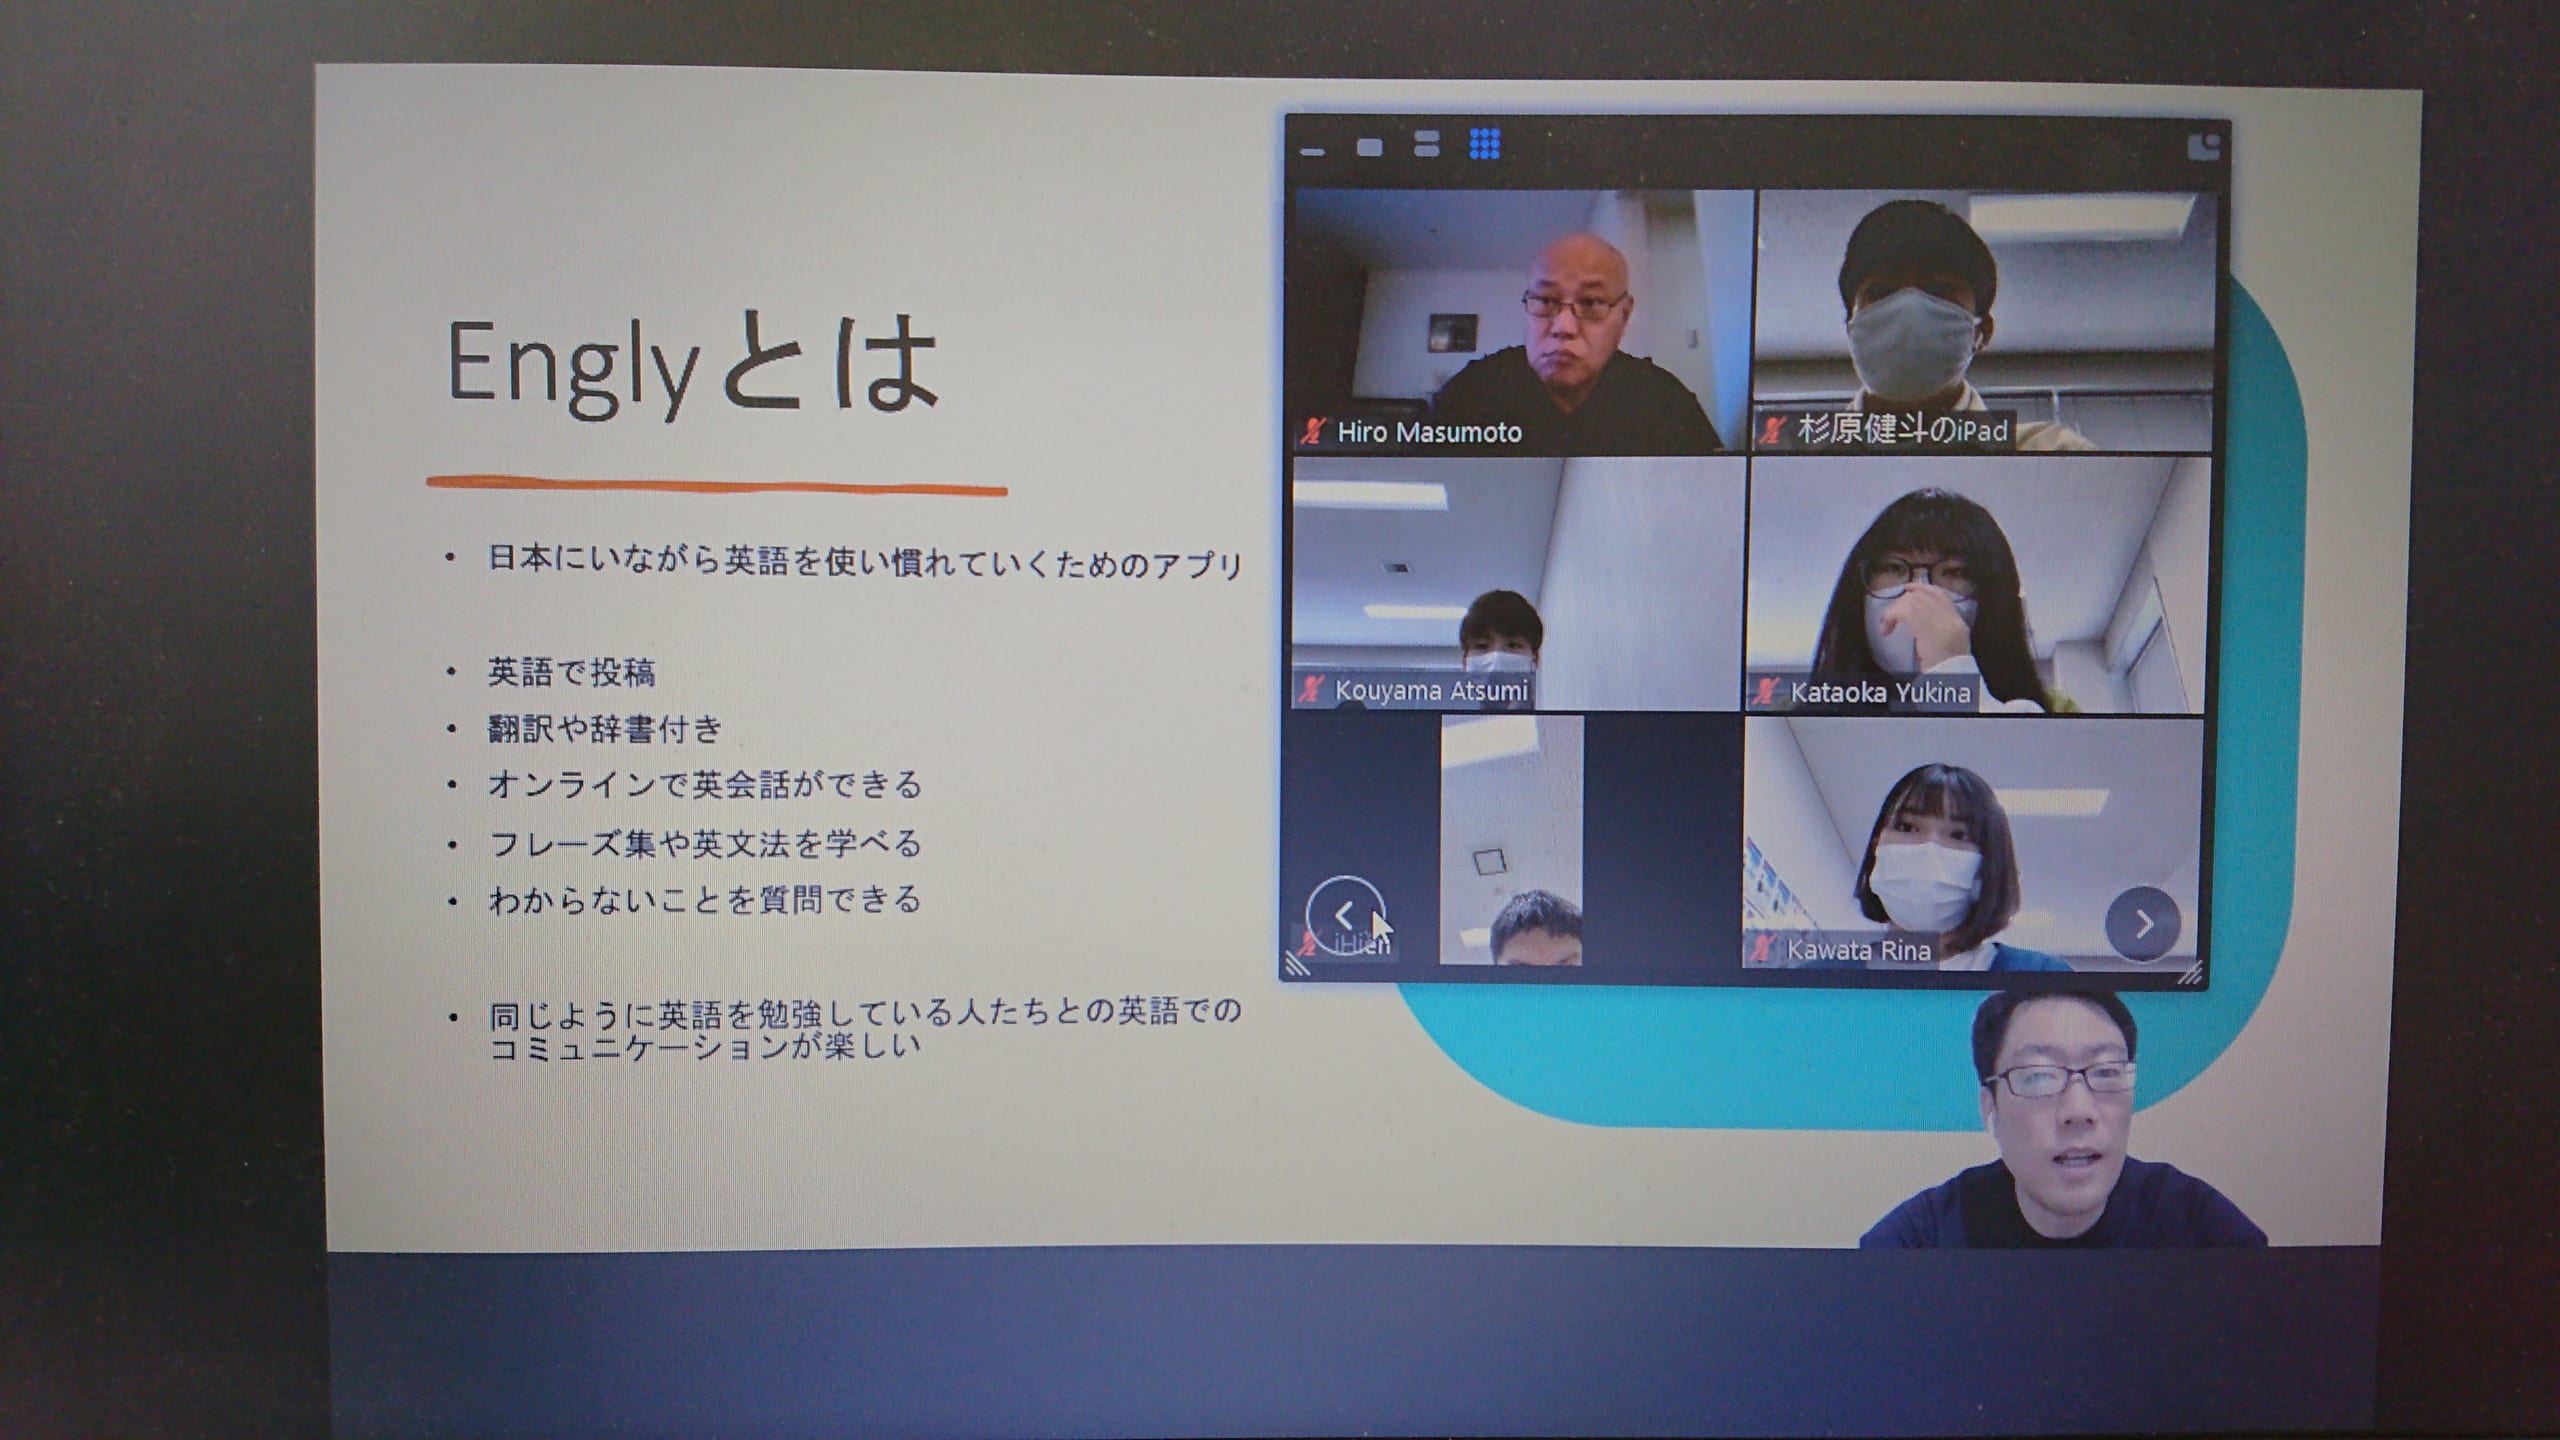
Task: Click the bottom-left resize handle of video panel
Action: [x=1298, y=965]
